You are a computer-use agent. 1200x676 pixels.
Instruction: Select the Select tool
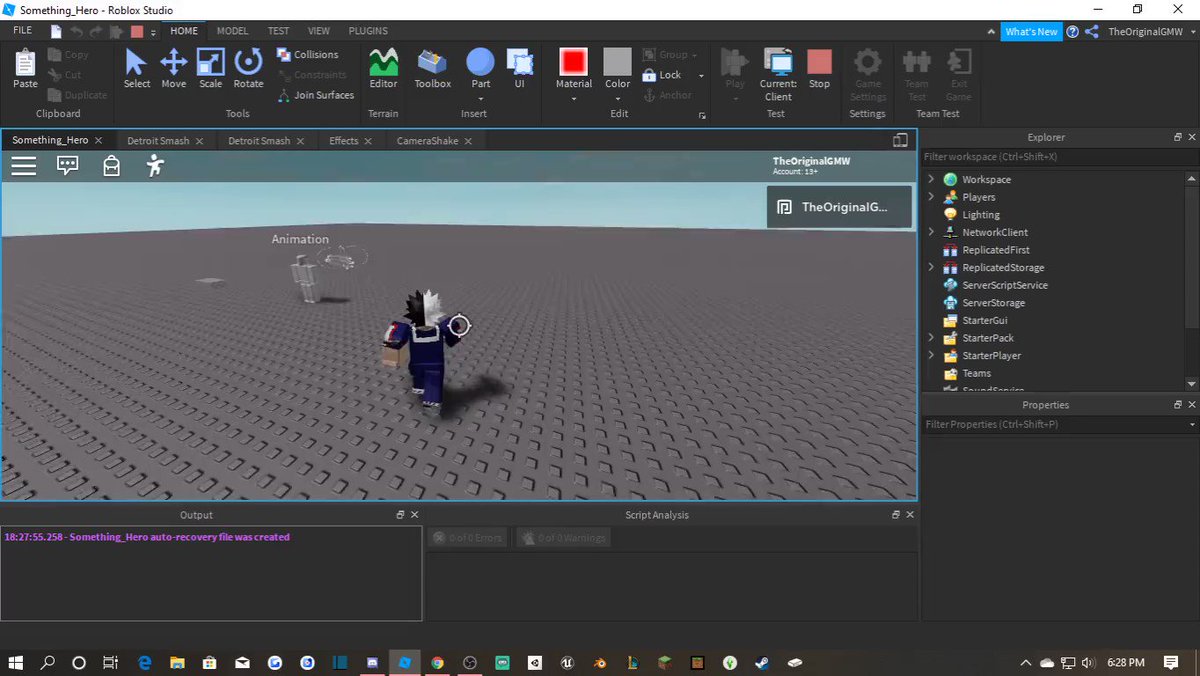tap(137, 69)
